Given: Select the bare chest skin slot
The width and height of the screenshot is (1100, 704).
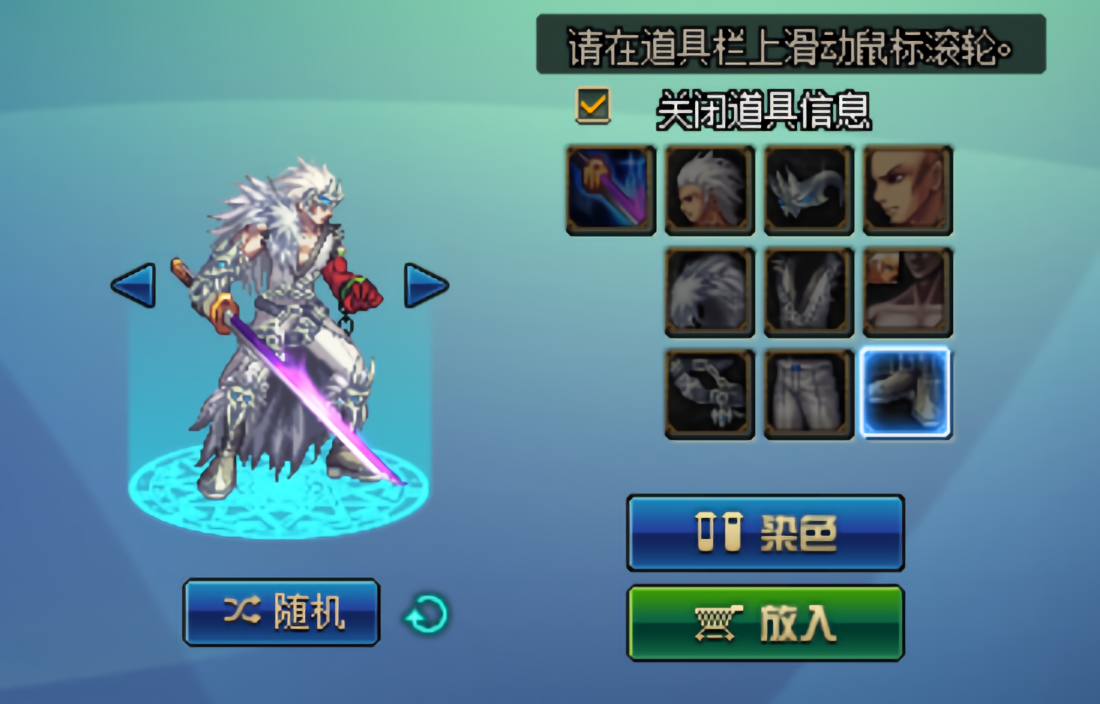Looking at the screenshot, I should pos(908,292).
